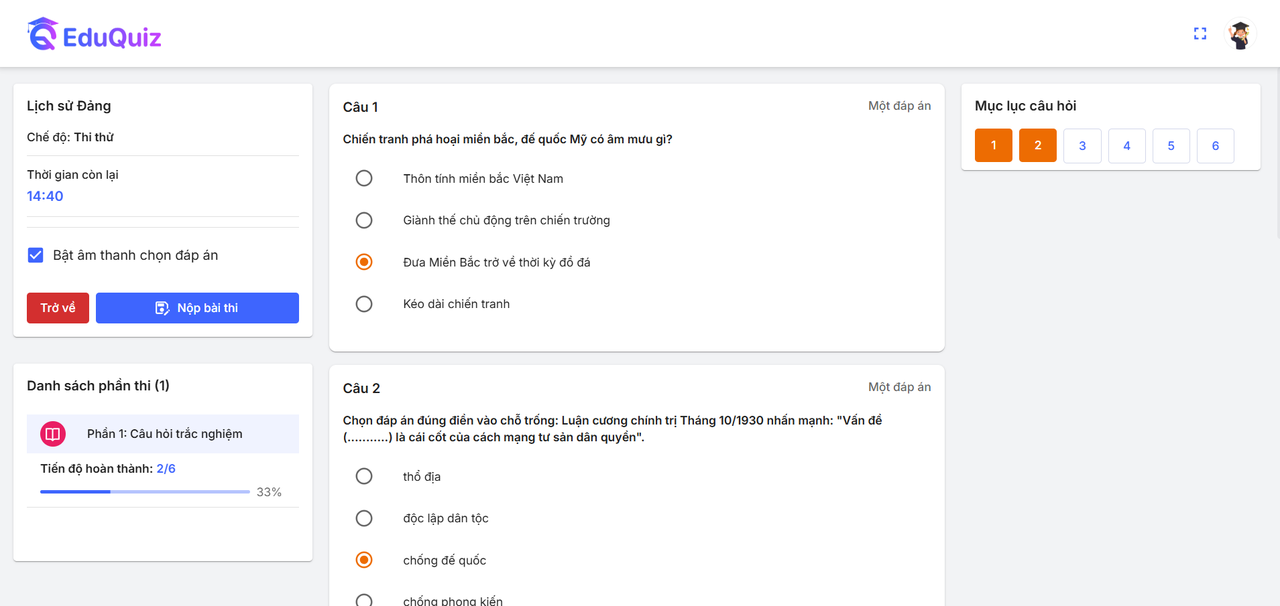Toggle fullscreen mode icon

point(1200,34)
